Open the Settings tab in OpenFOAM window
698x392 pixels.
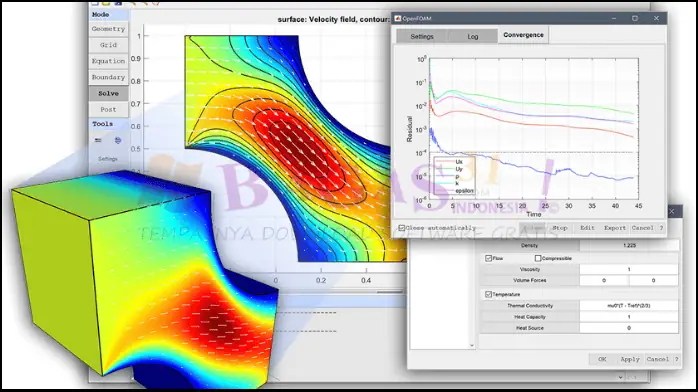[422, 36]
